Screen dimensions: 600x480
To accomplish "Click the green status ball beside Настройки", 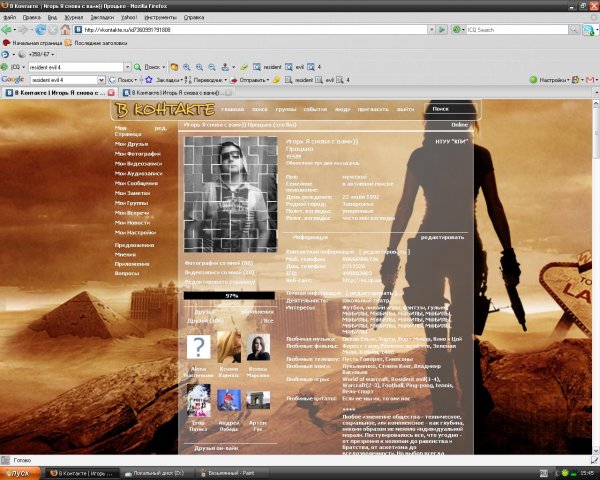I will 533,80.
